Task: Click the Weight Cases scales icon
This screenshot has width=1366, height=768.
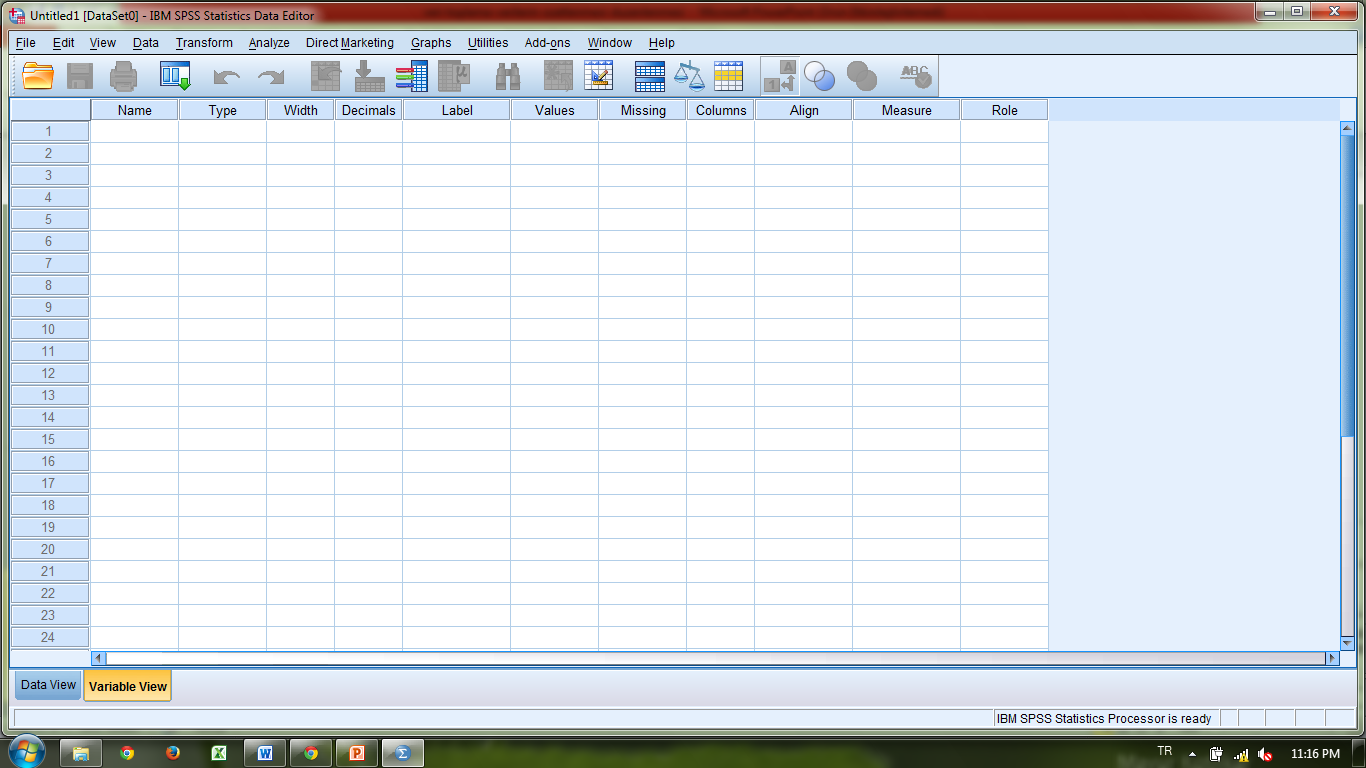Action: [689, 76]
